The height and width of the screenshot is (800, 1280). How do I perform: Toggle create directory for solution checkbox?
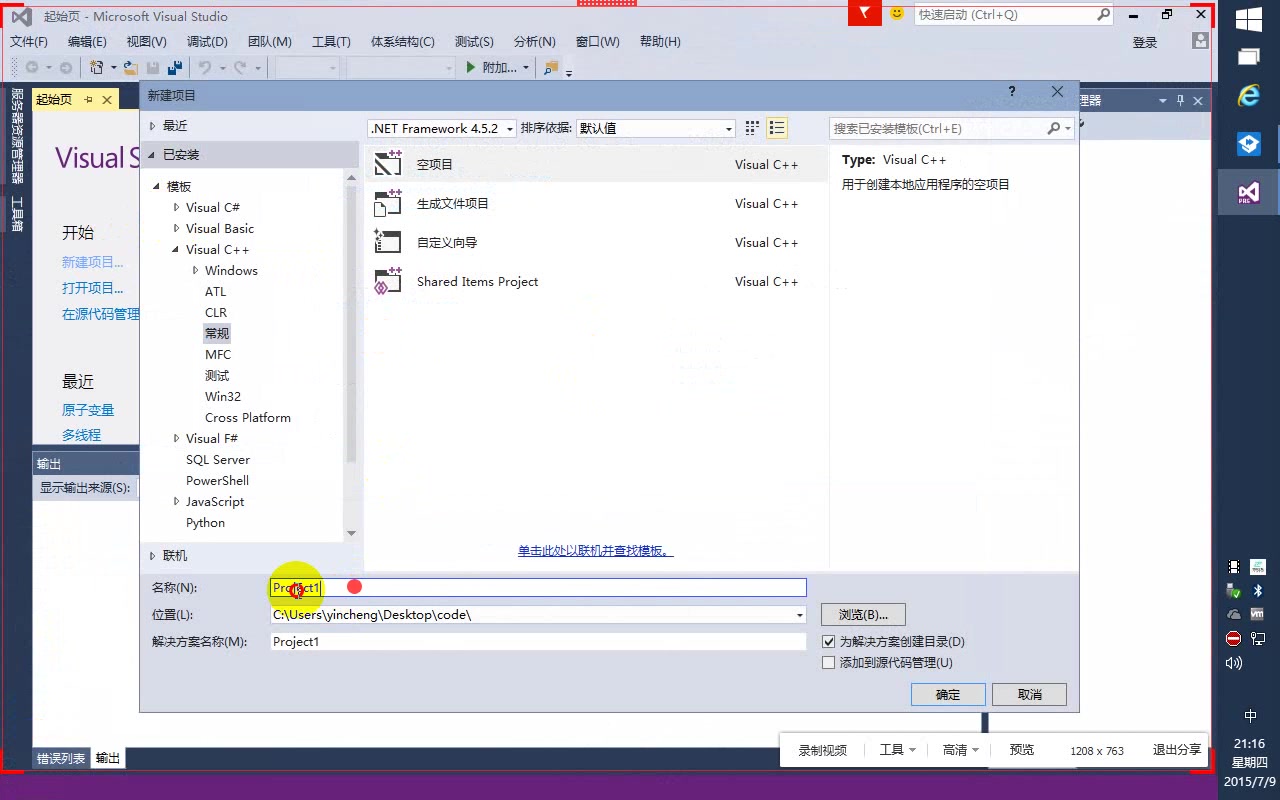point(828,641)
